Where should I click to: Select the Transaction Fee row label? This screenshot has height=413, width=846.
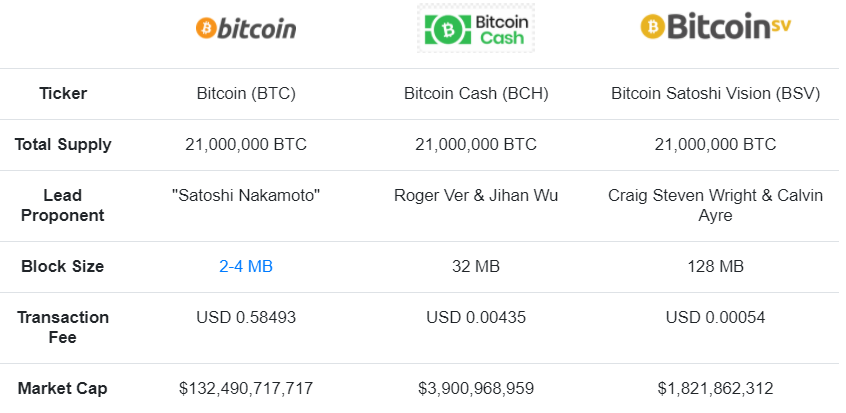click(x=63, y=327)
